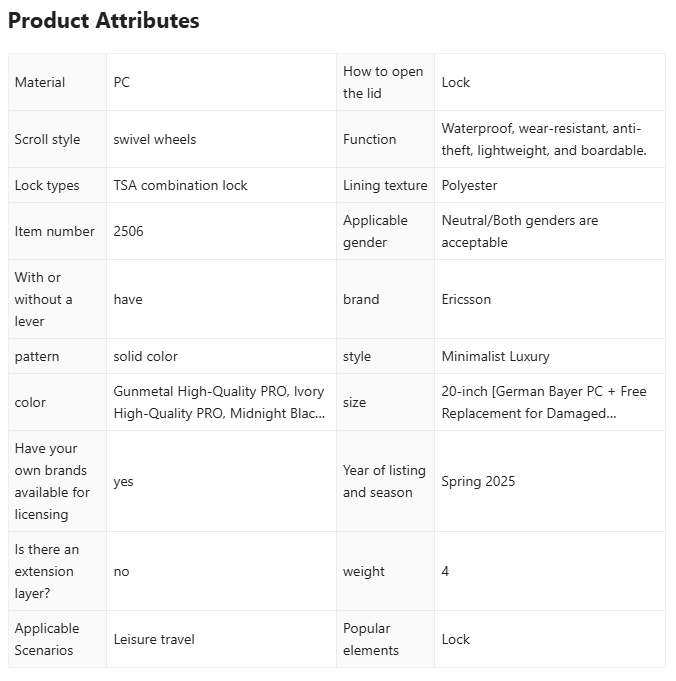Click the Lock value under Popular elements
The image size is (676, 681).
click(456, 639)
